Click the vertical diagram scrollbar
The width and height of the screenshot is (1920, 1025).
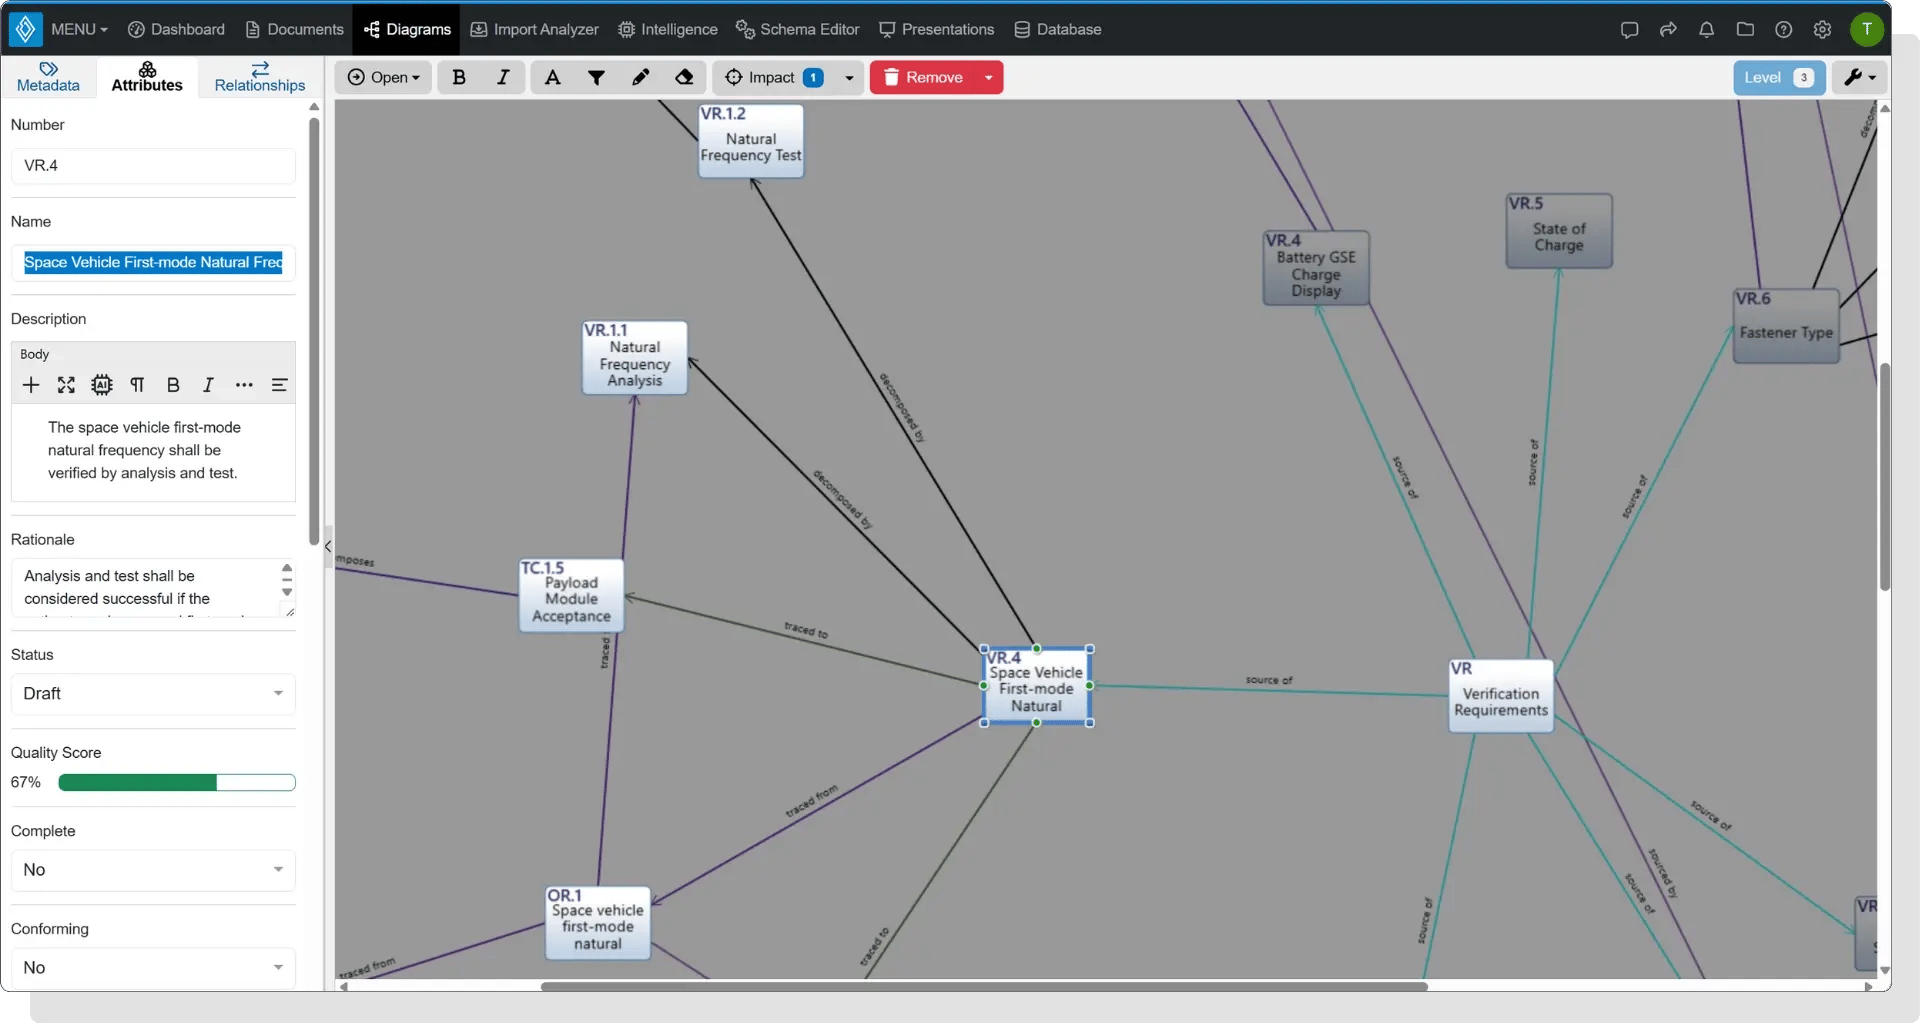click(x=1885, y=477)
